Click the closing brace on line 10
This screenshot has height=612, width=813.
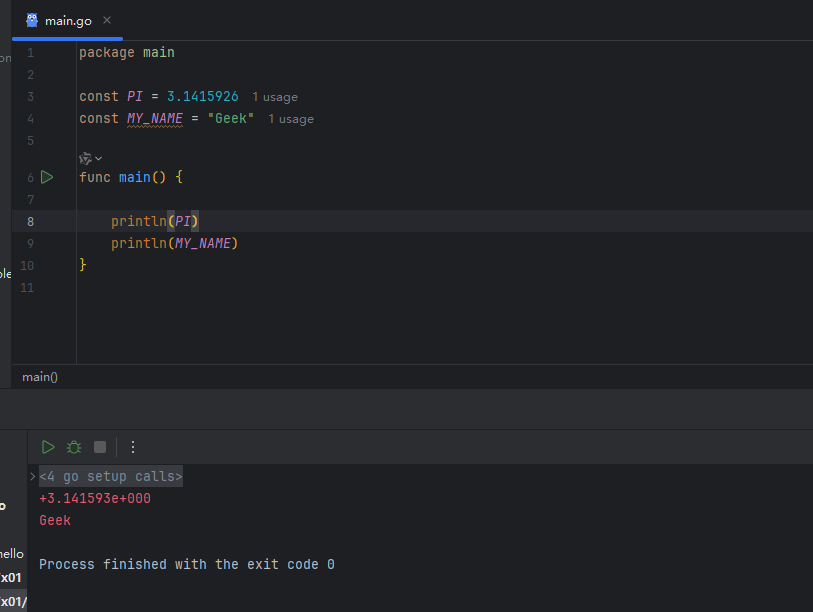click(83, 265)
